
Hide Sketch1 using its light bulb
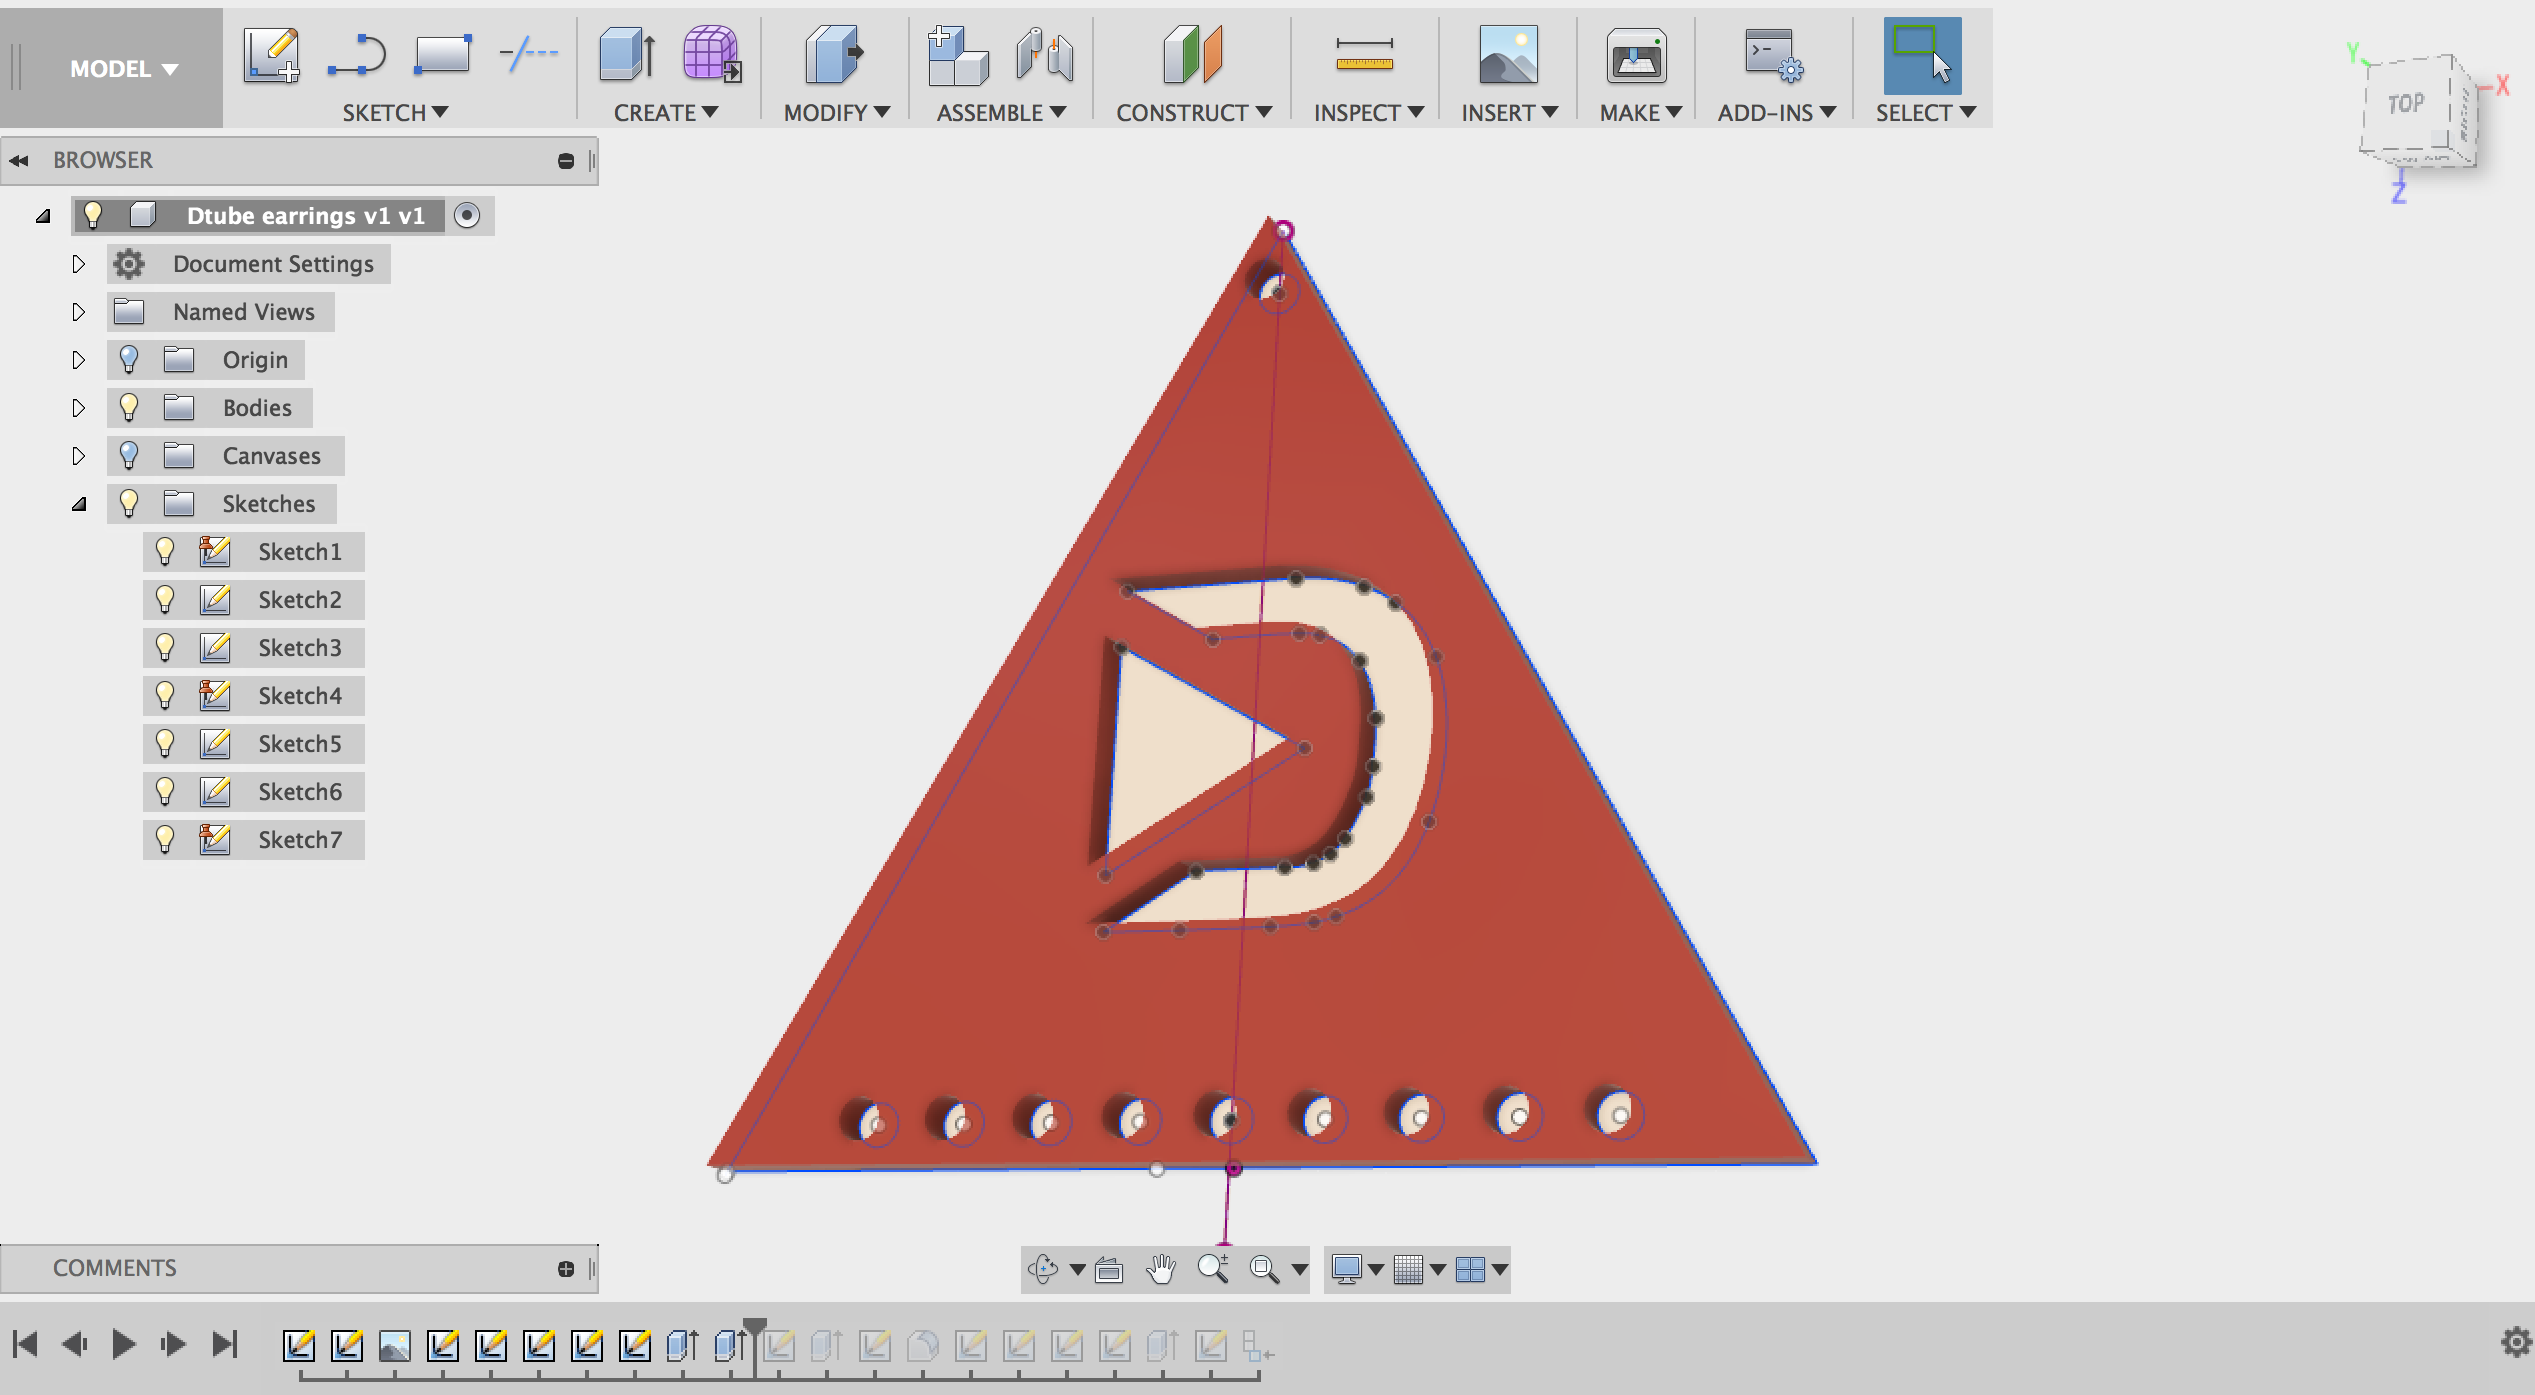click(x=165, y=551)
